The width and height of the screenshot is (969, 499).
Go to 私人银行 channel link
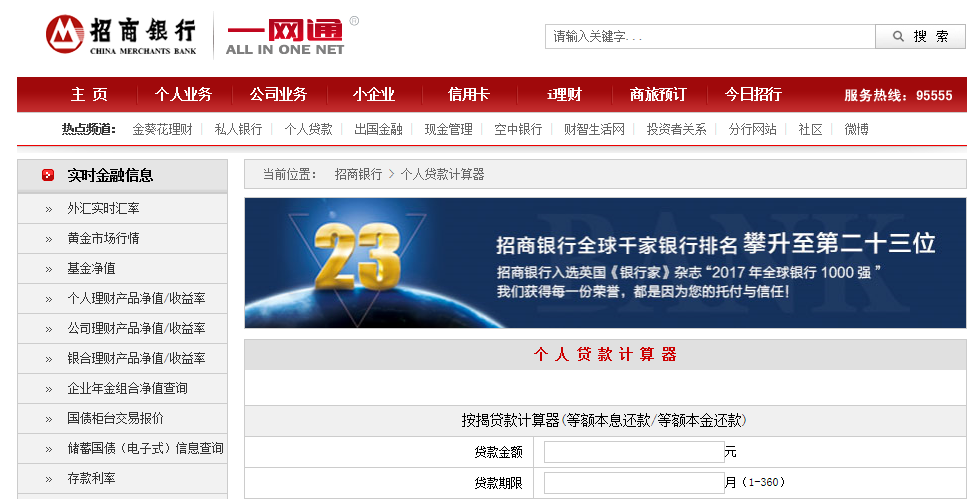coord(239,129)
